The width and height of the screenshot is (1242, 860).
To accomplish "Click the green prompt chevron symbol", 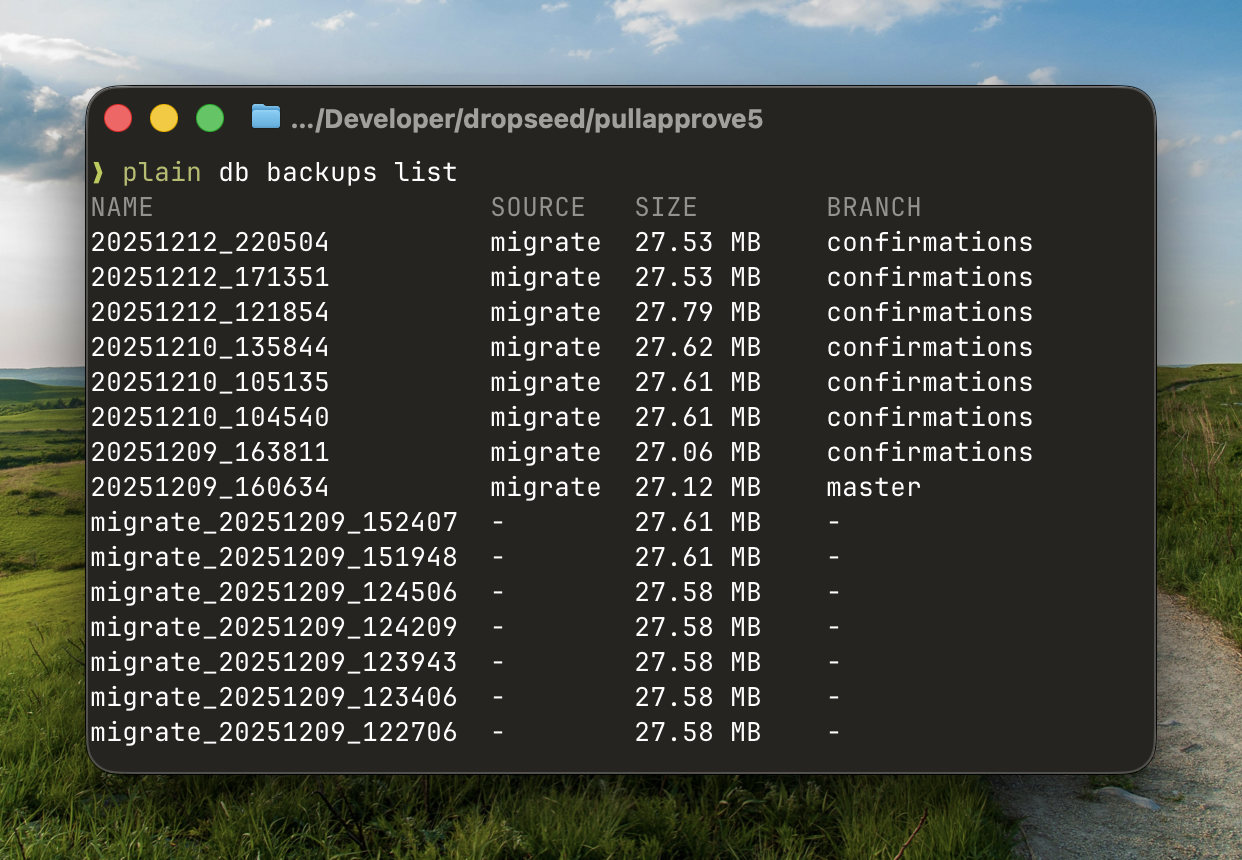I will click(x=97, y=173).
